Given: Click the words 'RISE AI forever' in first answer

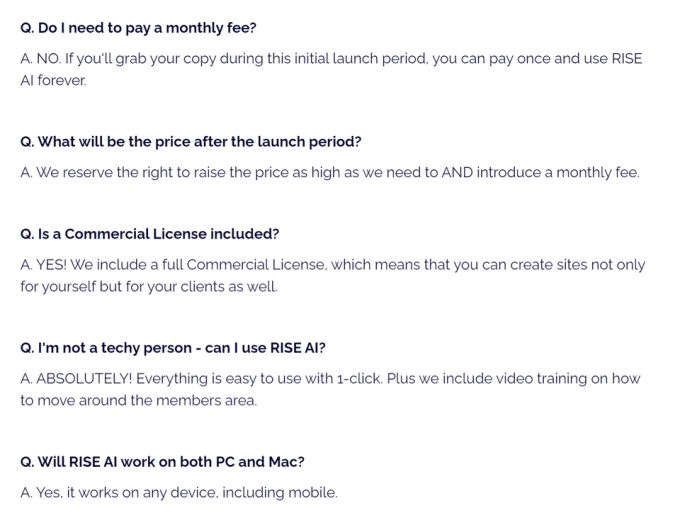Looking at the screenshot, I should [53, 80].
